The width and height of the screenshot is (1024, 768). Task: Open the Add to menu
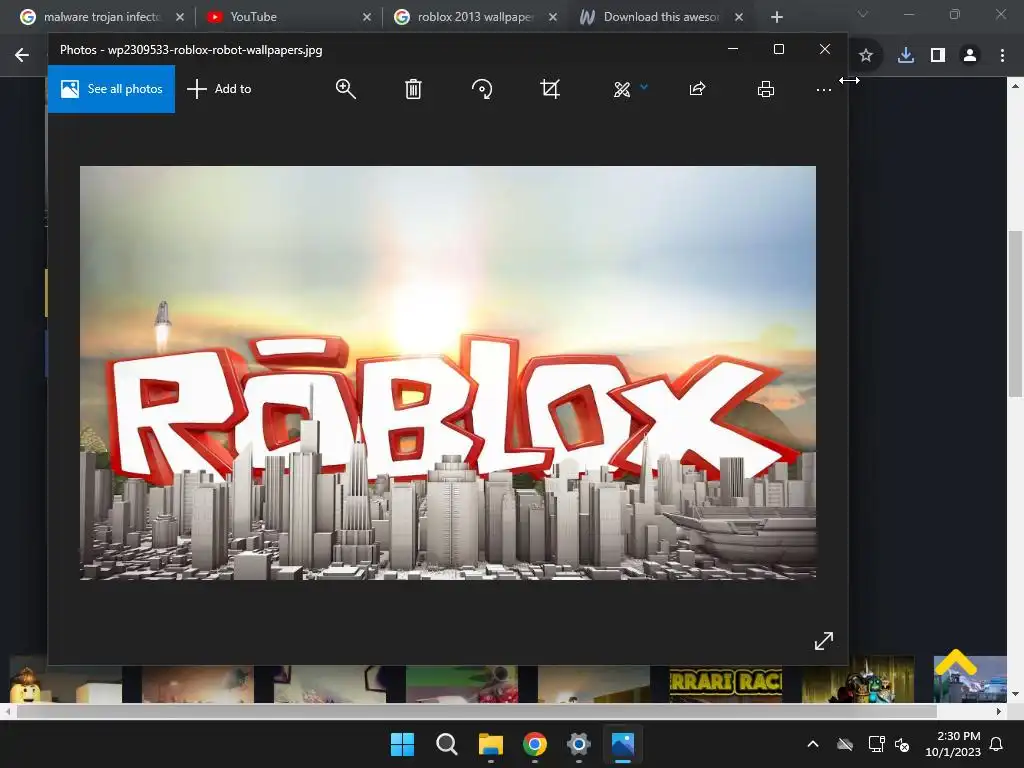(x=219, y=89)
